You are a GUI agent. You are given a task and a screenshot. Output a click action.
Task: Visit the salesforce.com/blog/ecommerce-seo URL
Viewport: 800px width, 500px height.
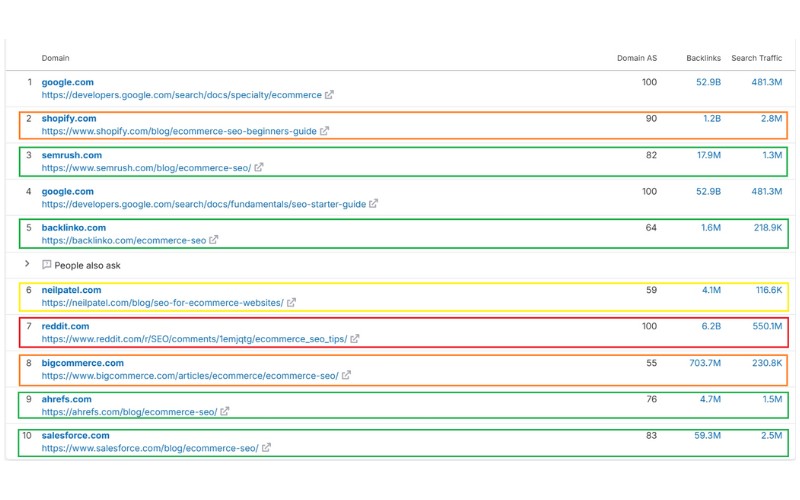[150, 448]
